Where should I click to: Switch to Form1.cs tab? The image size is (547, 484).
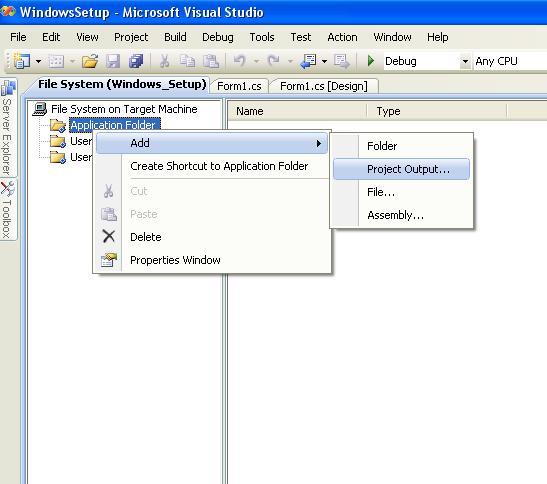pos(239,86)
